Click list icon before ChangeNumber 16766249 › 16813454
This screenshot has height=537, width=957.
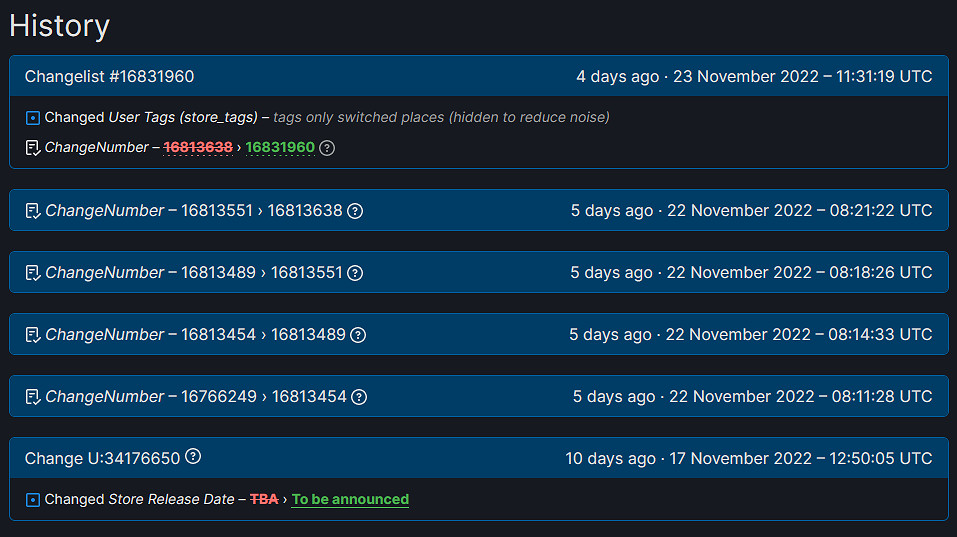(x=32, y=397)
